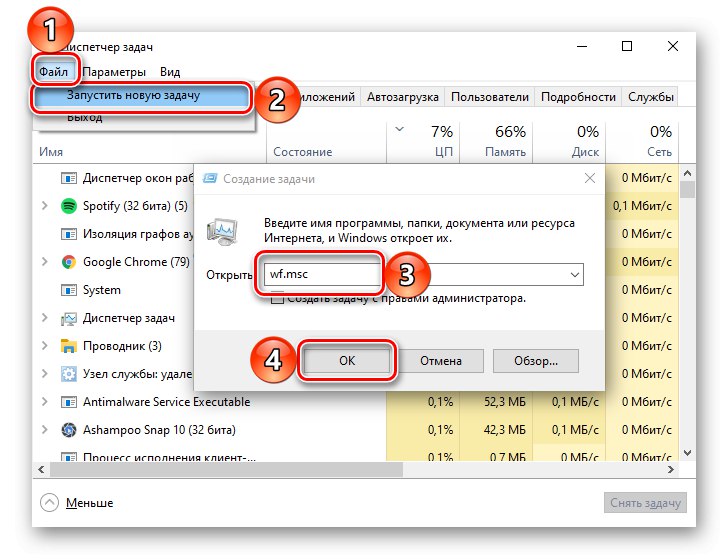This screenshot has width=728, height=559.
Task: Expand the Spotify (32 бита) process group
Action: pyautogui.click(x=45, y=206)
